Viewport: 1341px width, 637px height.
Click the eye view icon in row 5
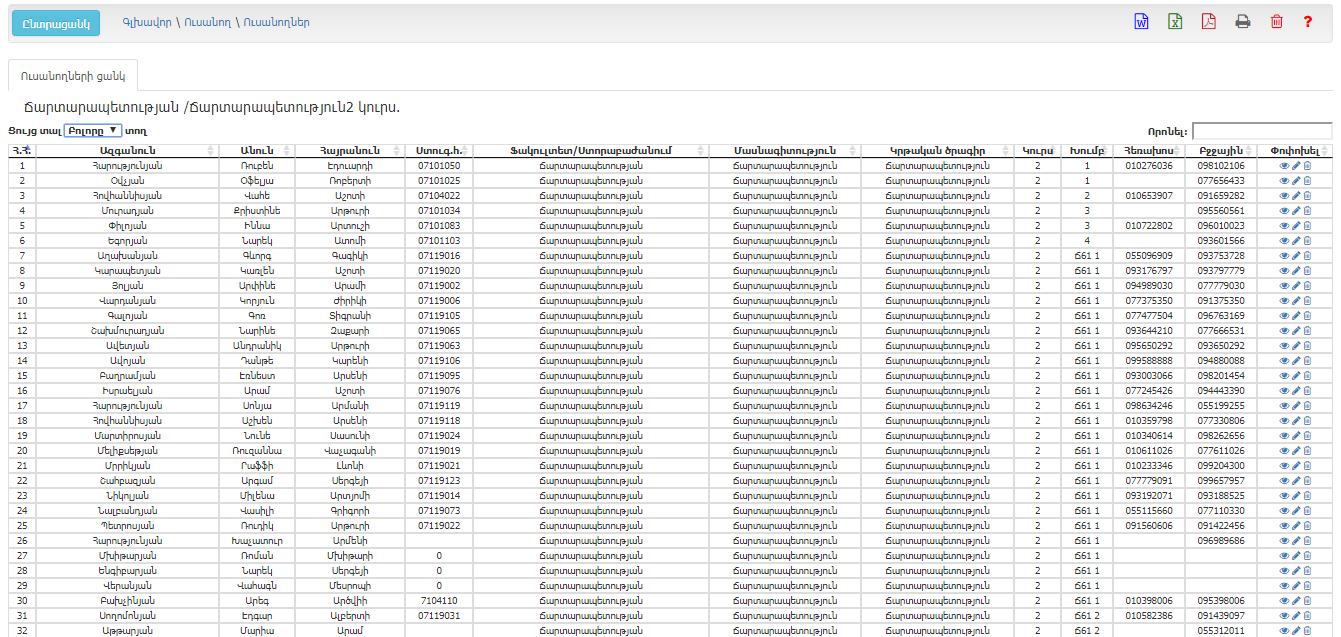pyautogui.click(x=1285, y=226)
